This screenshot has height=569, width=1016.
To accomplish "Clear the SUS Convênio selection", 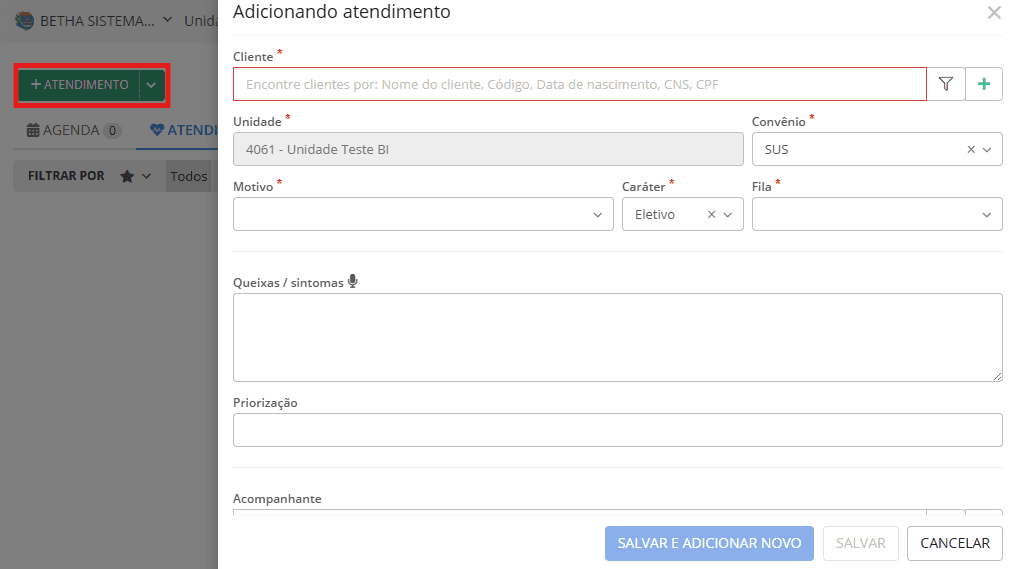I will coord(970,149).
